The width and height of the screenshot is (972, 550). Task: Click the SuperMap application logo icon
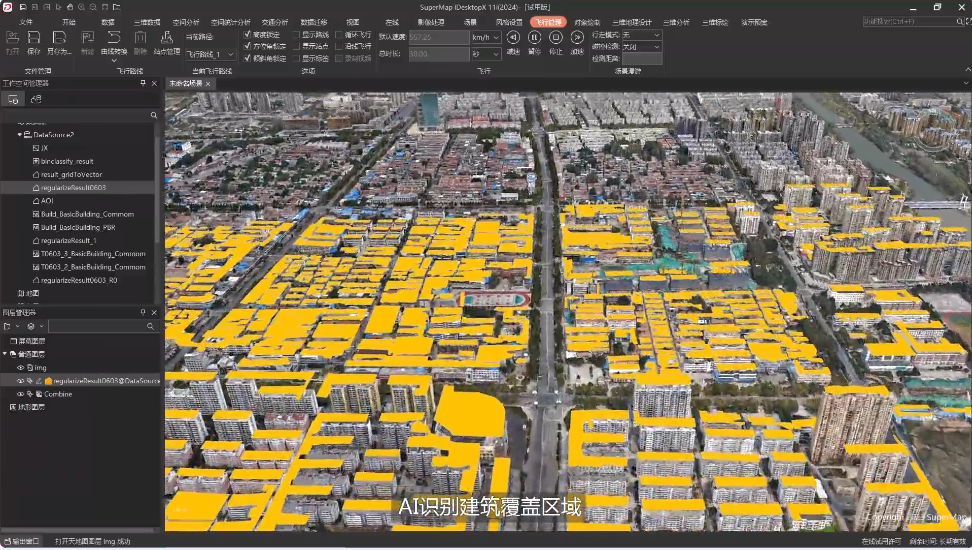7,7
